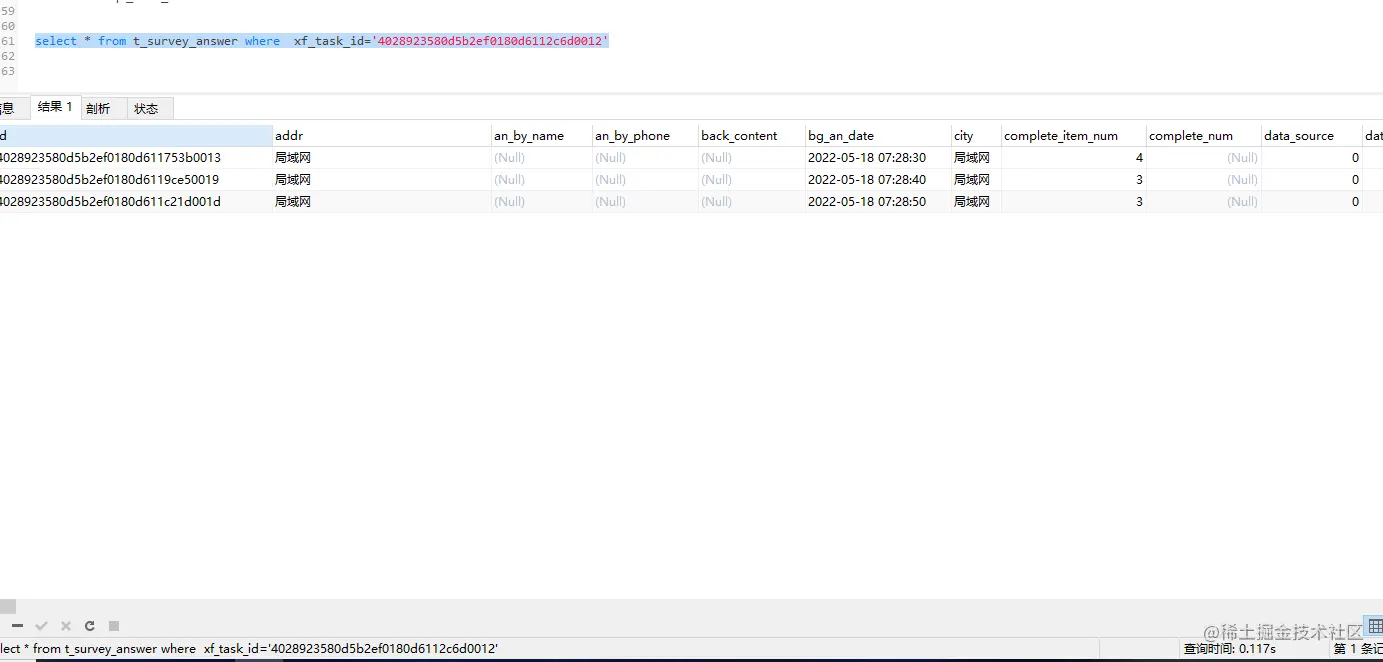The height and width of the screenshot is (662, 1383).
Task: Click an_by_name (Null) in row ending 753b0013
Action: [542, 157]
